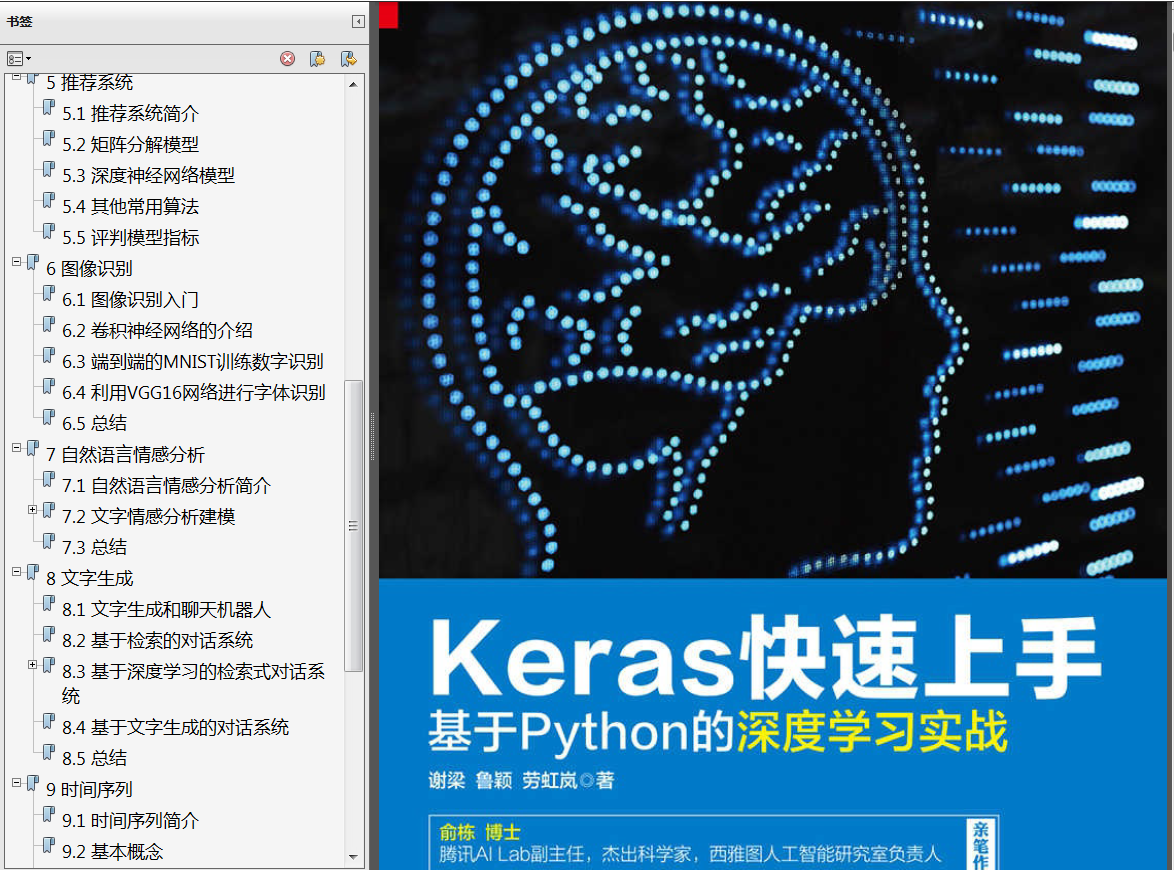This screenshot has height=870, width=1174.
Task: Go to 7.1 自然语言情感分析简介
Action: (x=166, y=486)
